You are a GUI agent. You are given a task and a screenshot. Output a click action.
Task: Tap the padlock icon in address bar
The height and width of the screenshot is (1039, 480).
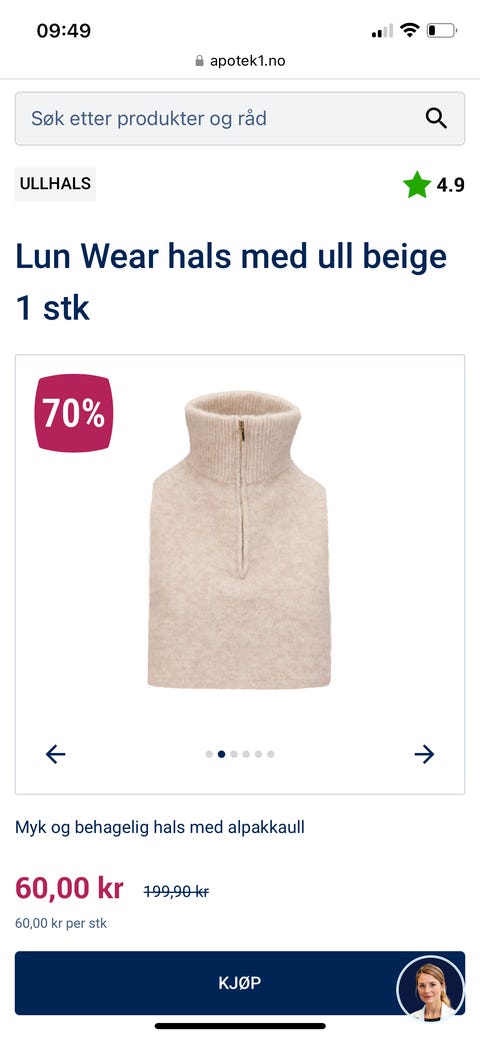pos(200,61)
